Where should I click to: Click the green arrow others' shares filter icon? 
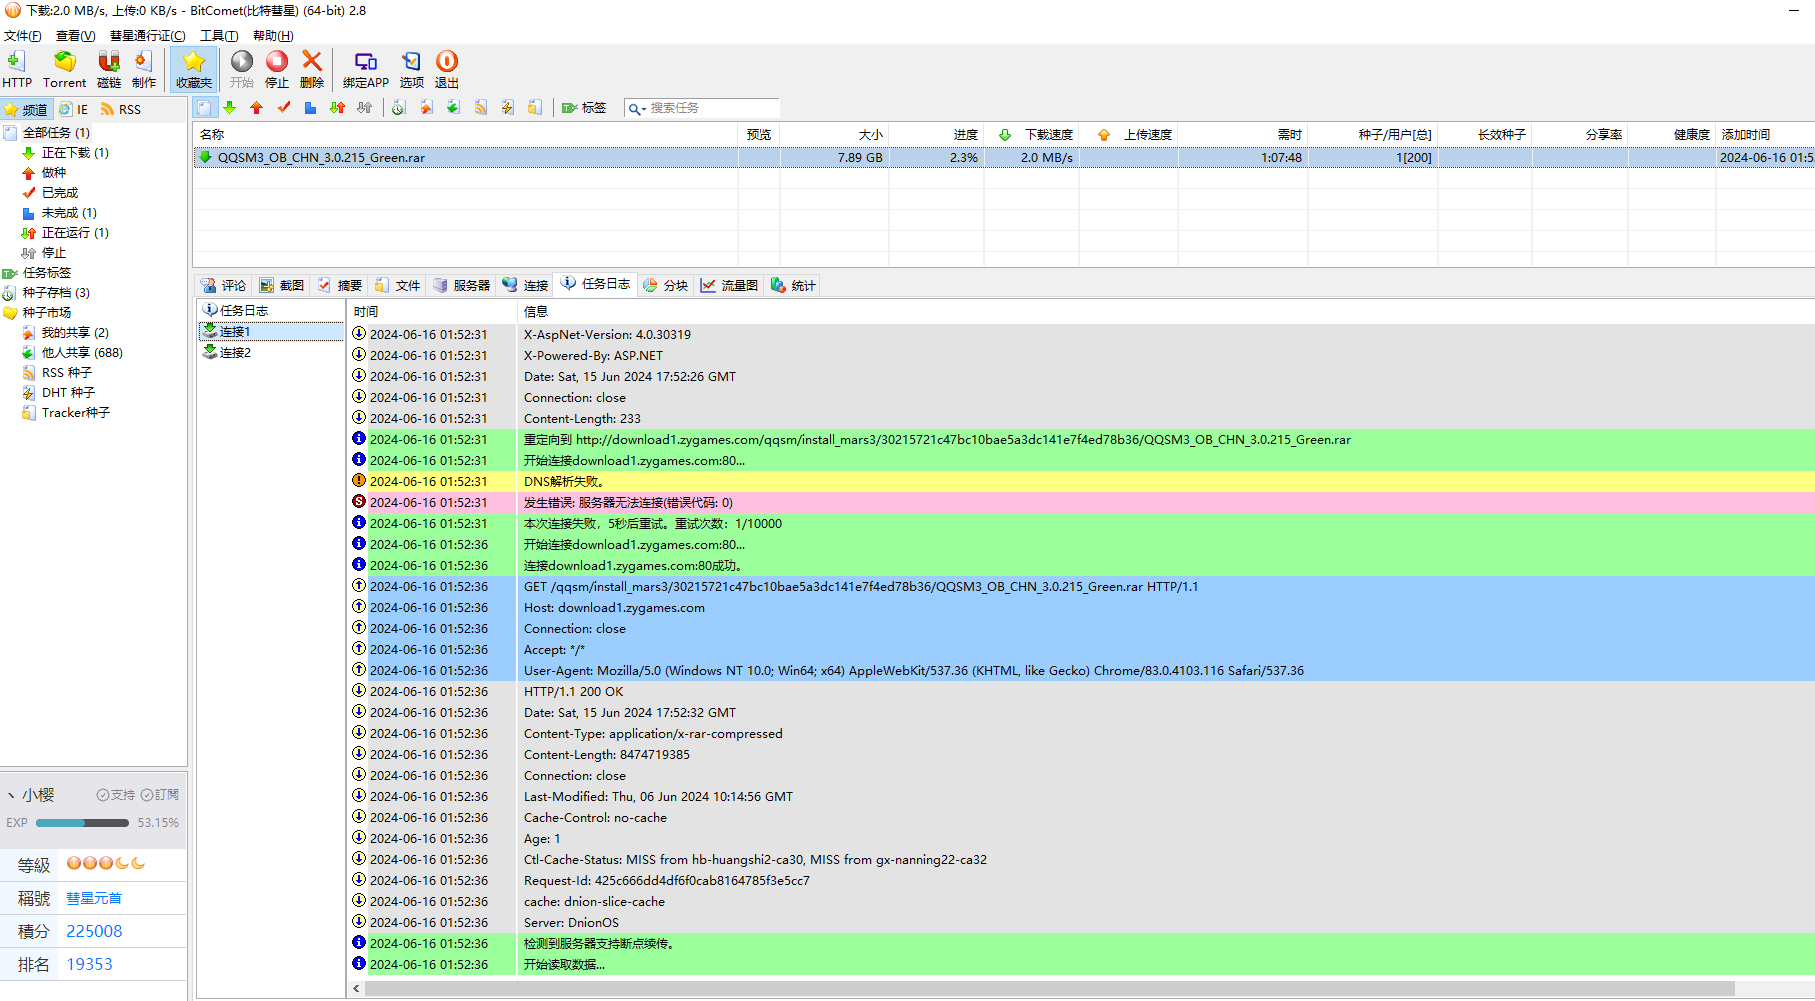[x=454, y=107]
